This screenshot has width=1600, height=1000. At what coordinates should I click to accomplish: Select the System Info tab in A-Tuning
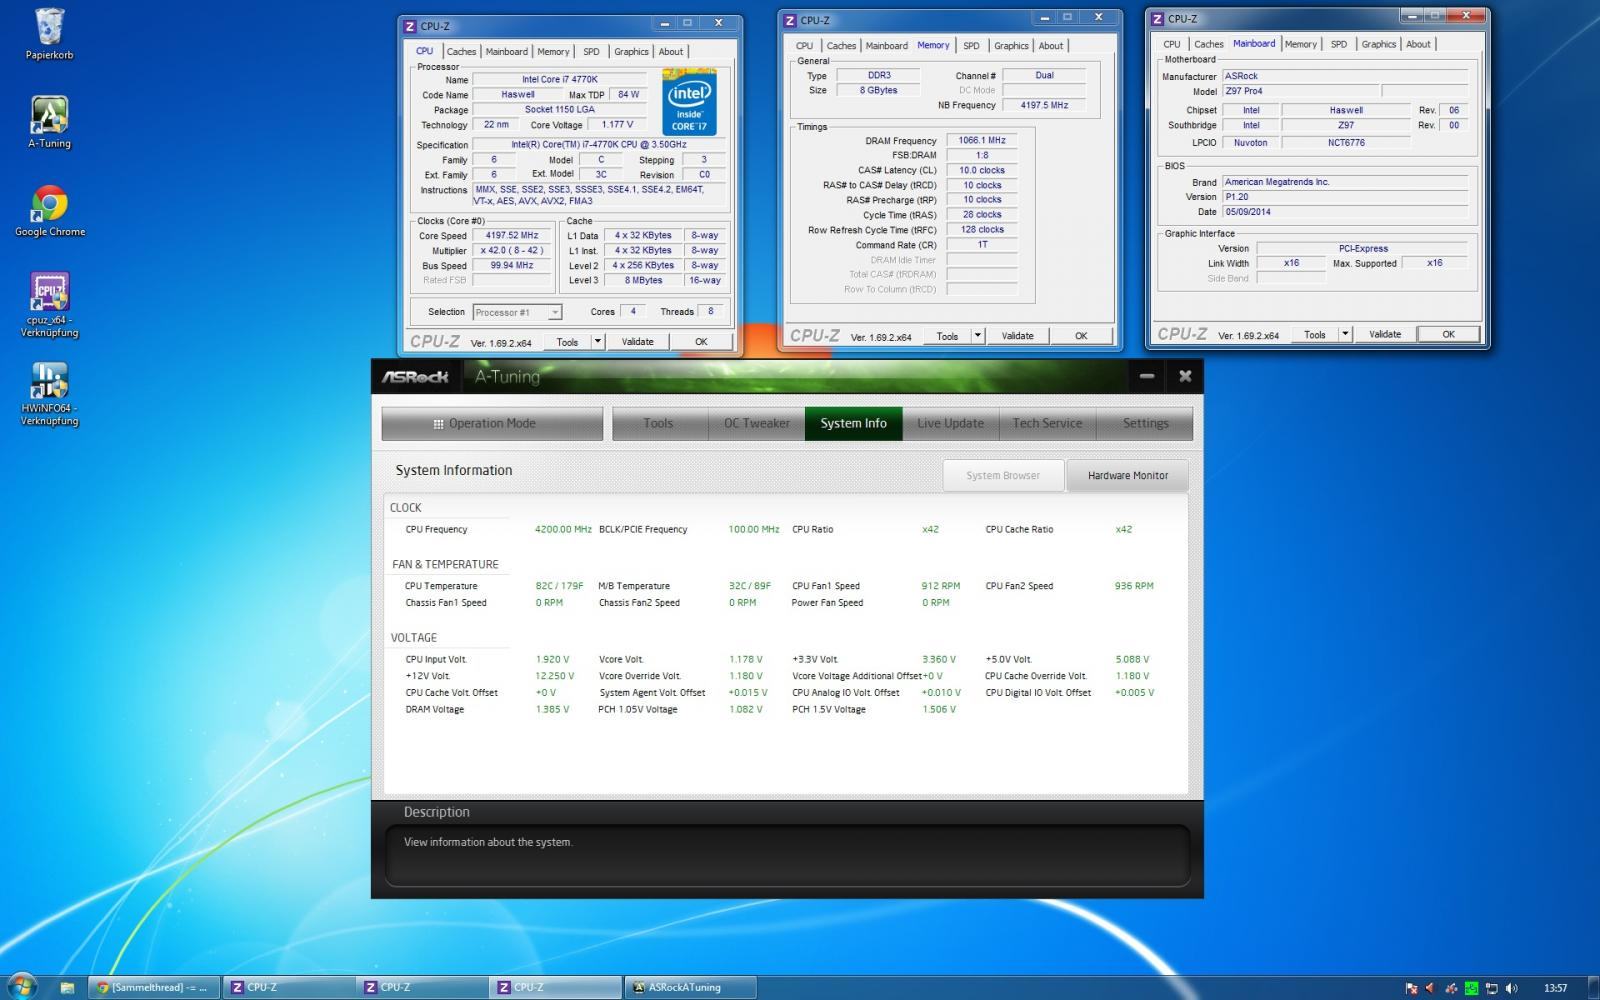tap(854, 423)
